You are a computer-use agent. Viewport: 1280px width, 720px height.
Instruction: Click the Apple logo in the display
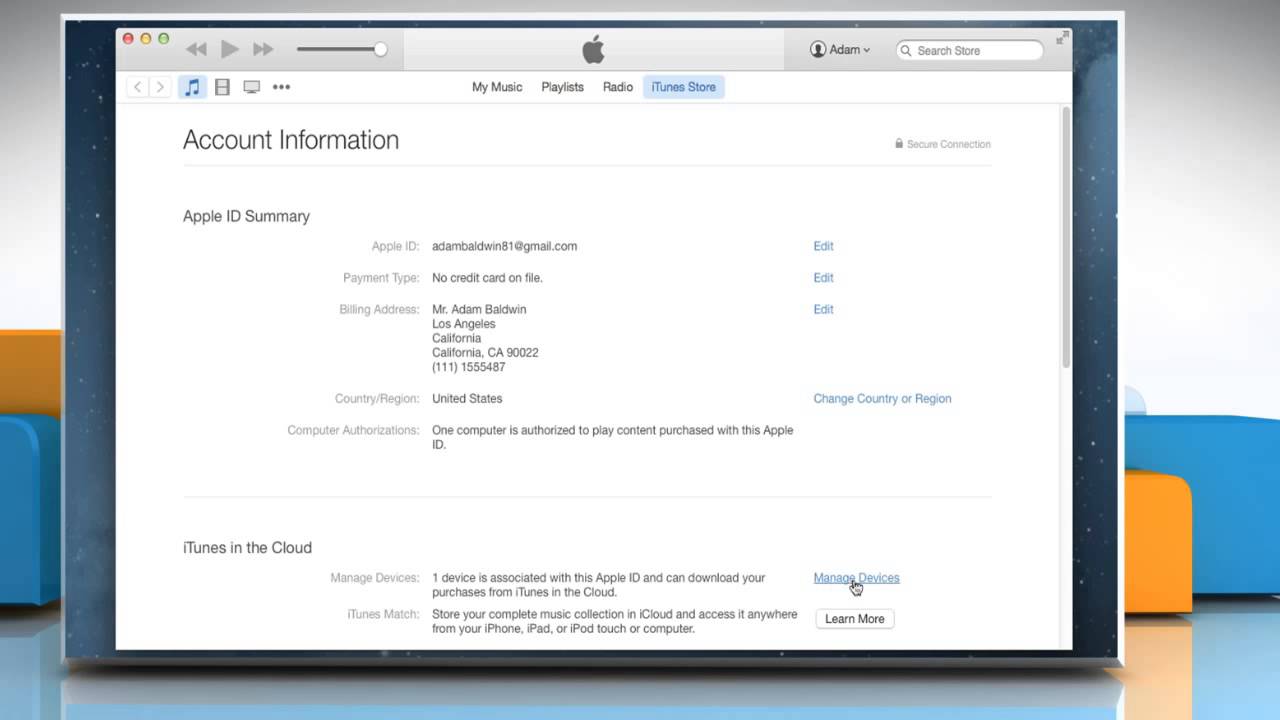(593, 49)
